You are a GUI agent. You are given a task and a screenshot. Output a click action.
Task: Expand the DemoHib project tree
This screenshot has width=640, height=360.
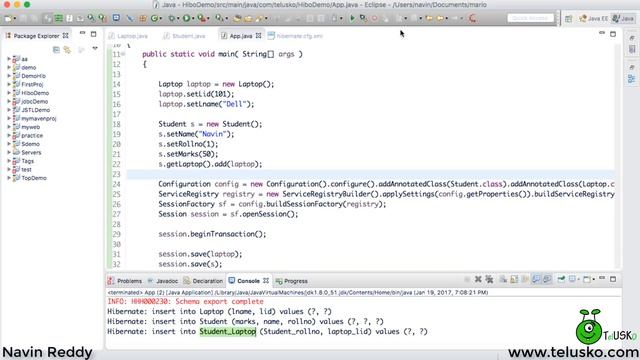[x=9, y=76]
